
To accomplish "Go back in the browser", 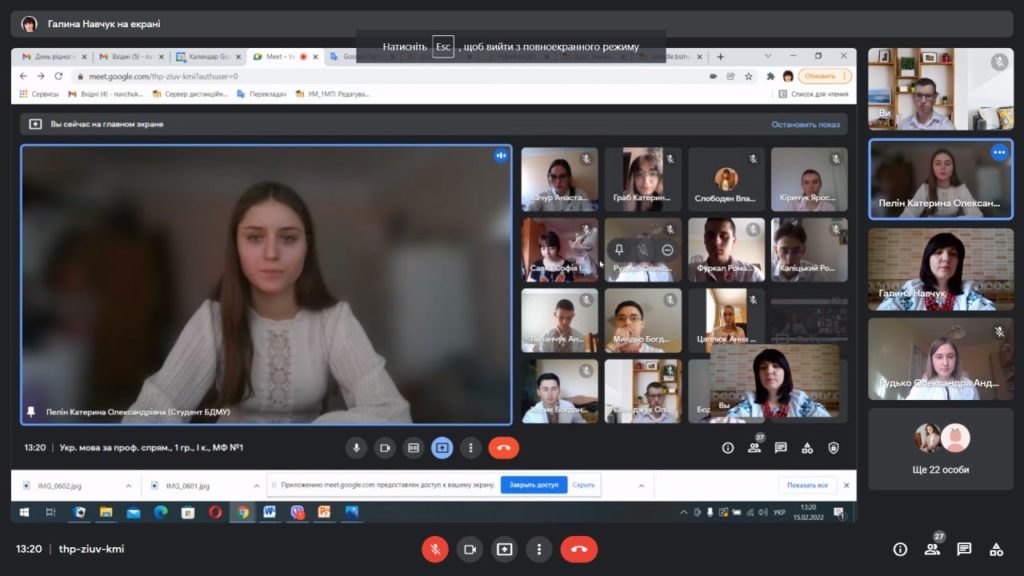I will [x=24, y=76].
